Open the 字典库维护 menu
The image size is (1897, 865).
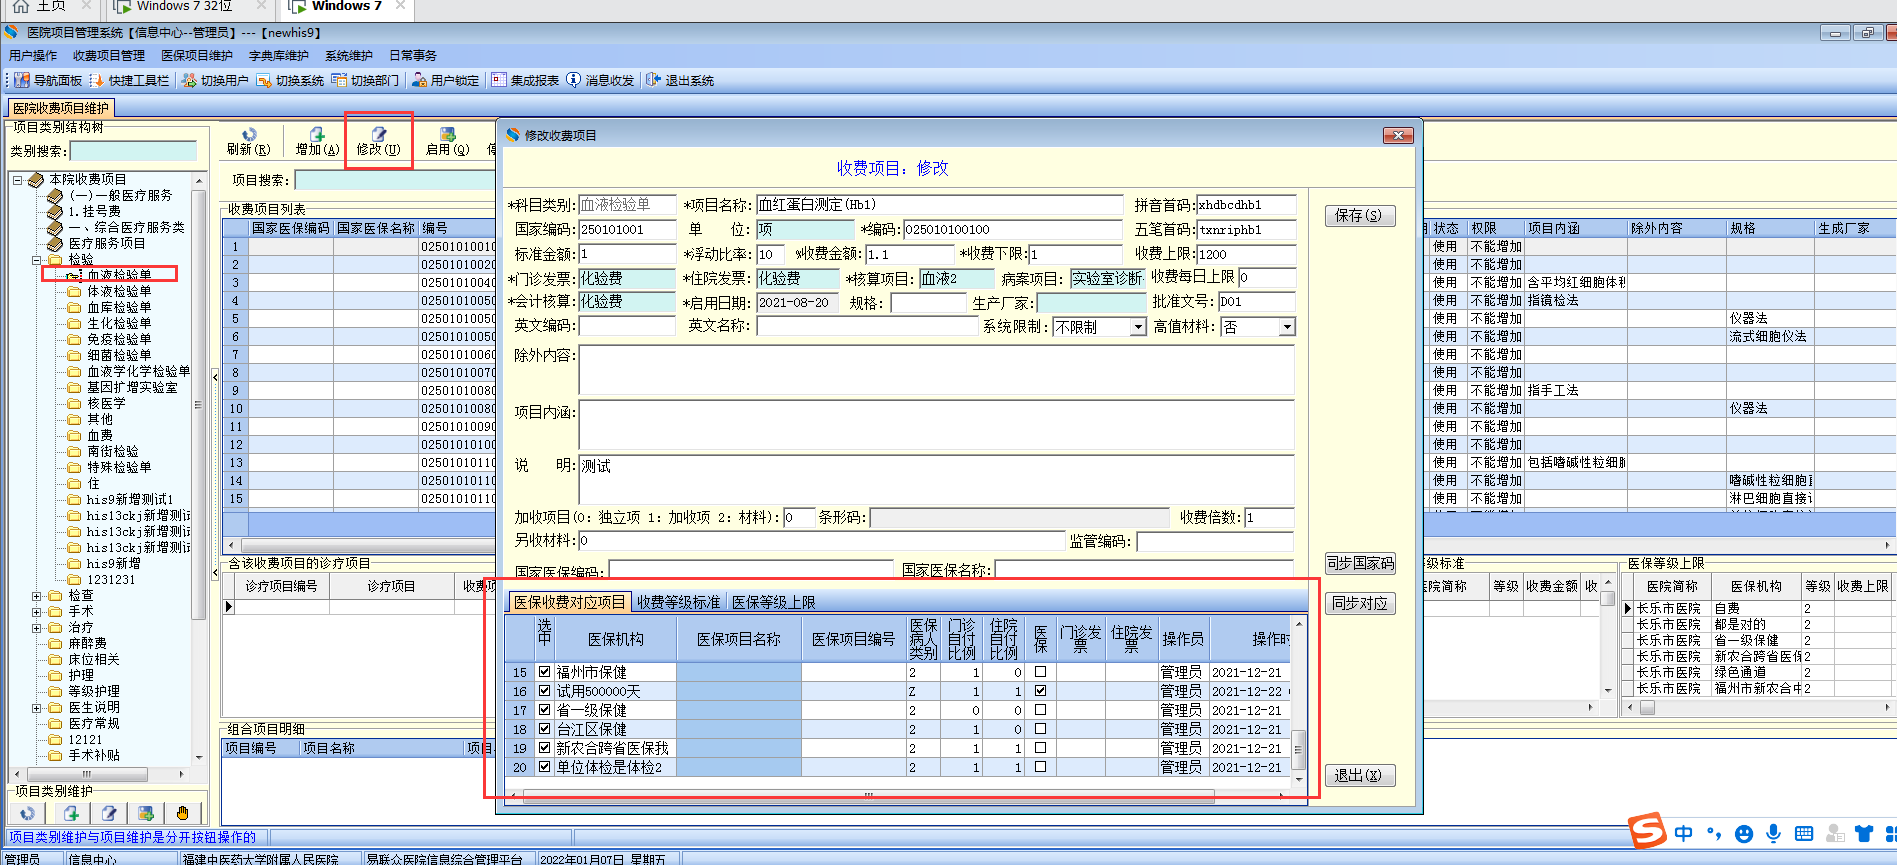278,56
